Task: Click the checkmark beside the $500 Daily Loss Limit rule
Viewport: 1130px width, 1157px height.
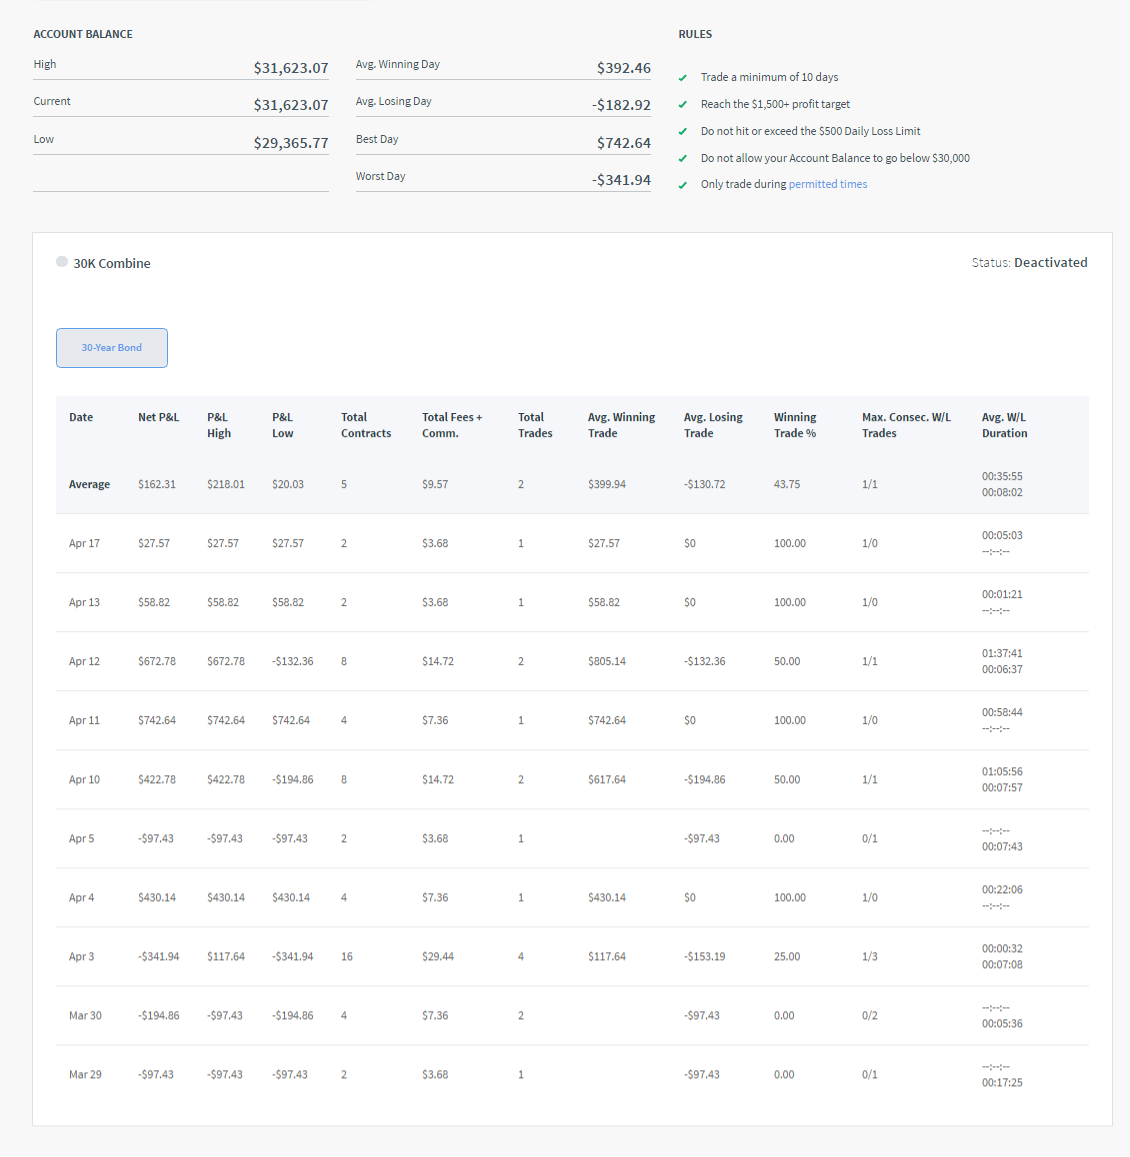Action: pos(683,132)
